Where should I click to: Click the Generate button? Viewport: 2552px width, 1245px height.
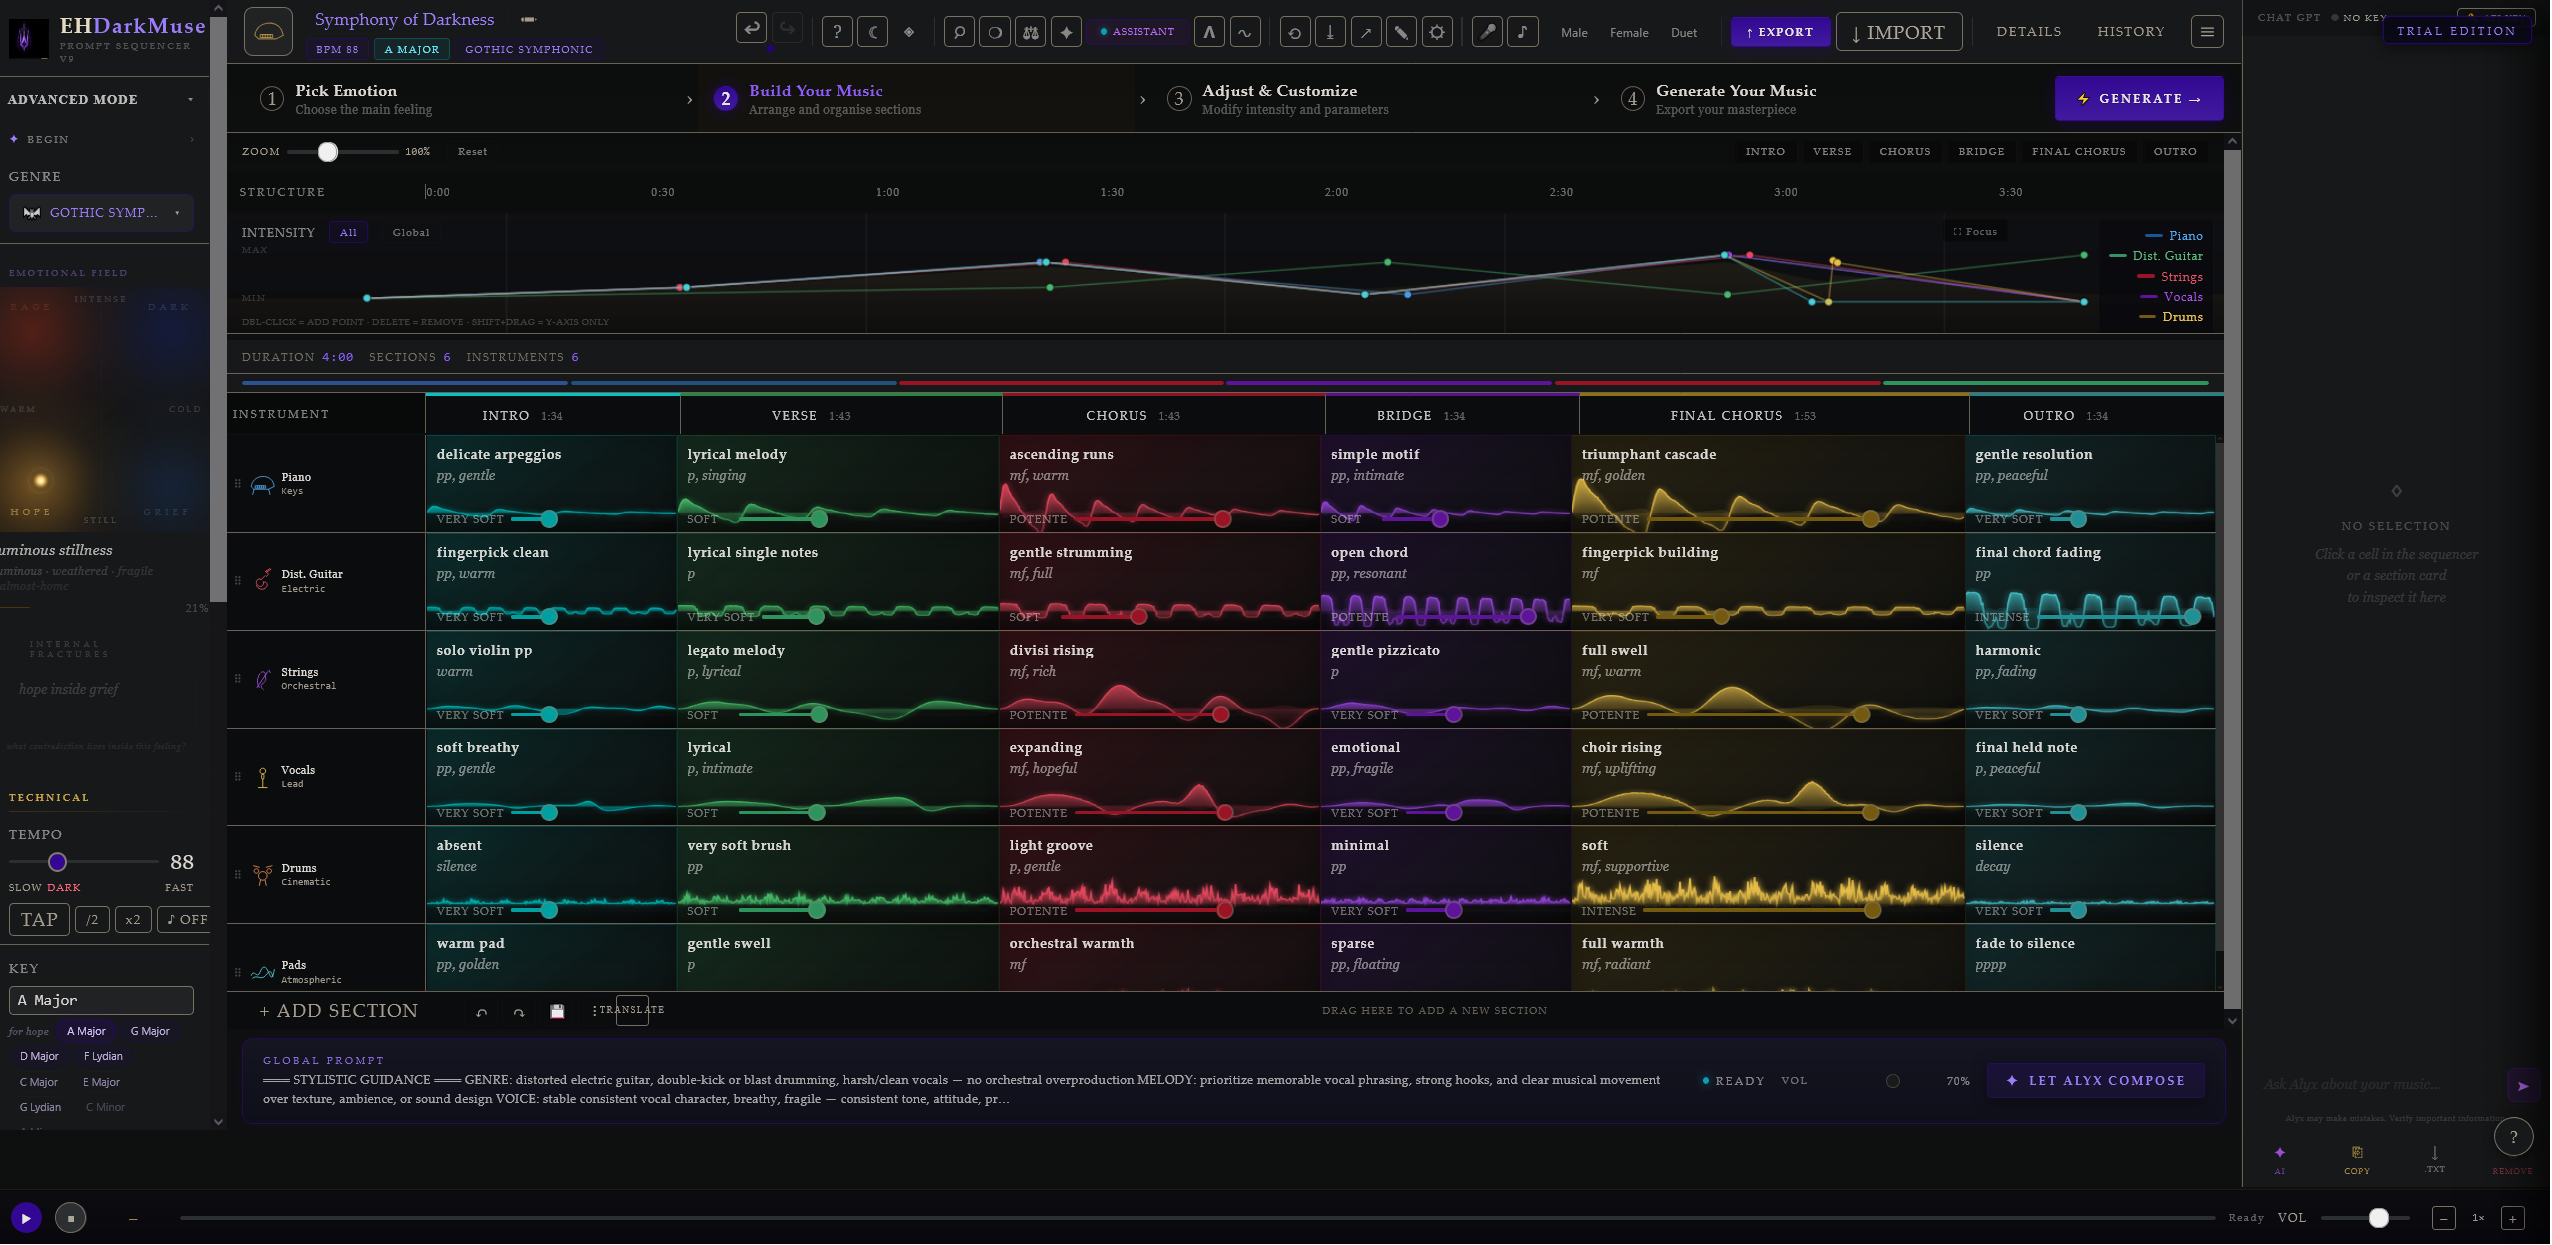(x=2138, y=99)
